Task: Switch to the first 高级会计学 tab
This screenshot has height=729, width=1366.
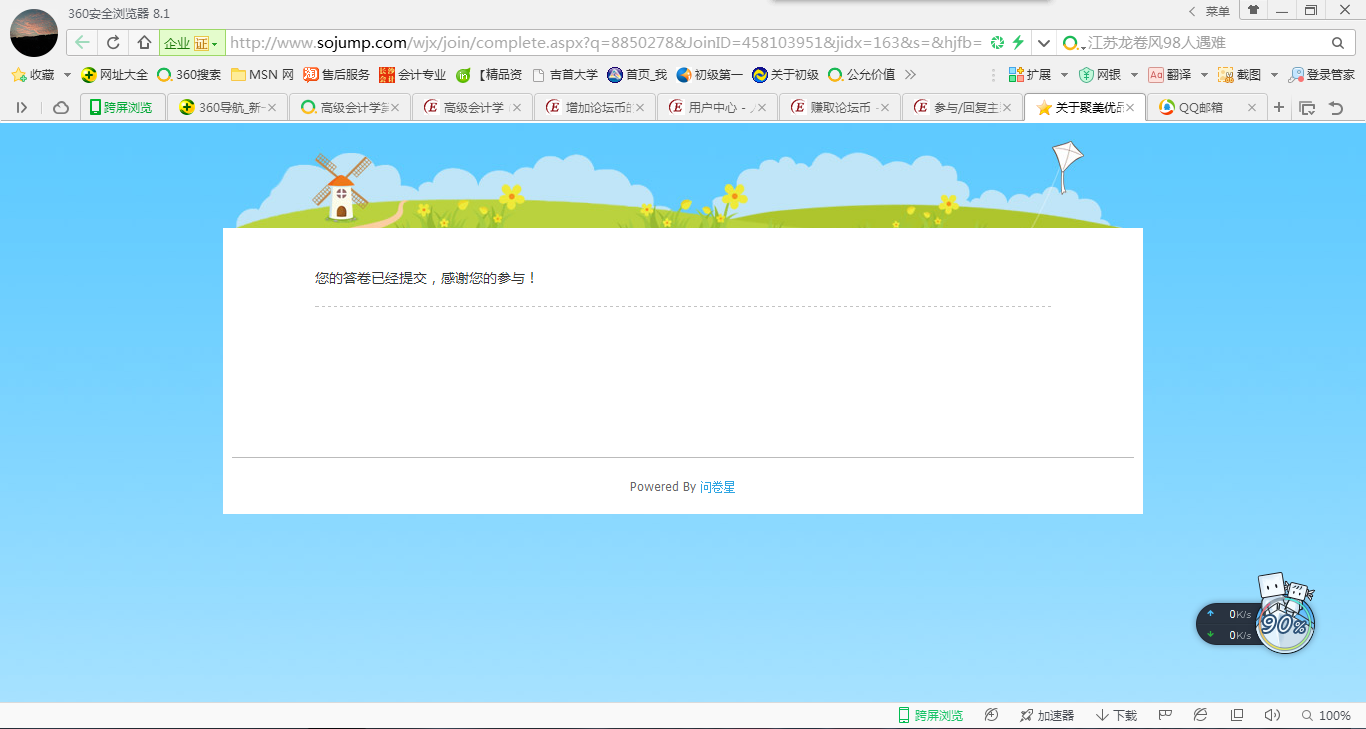Action: click(349, 108)
